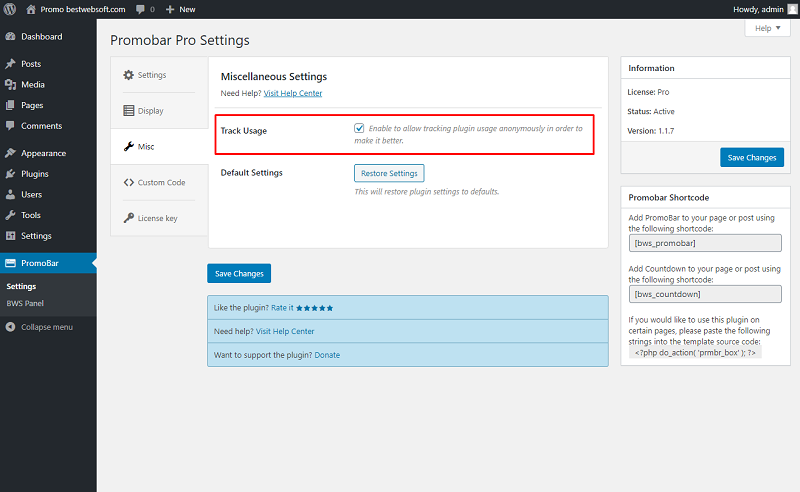Click the Display tab list icon

[x=129, y=111]
